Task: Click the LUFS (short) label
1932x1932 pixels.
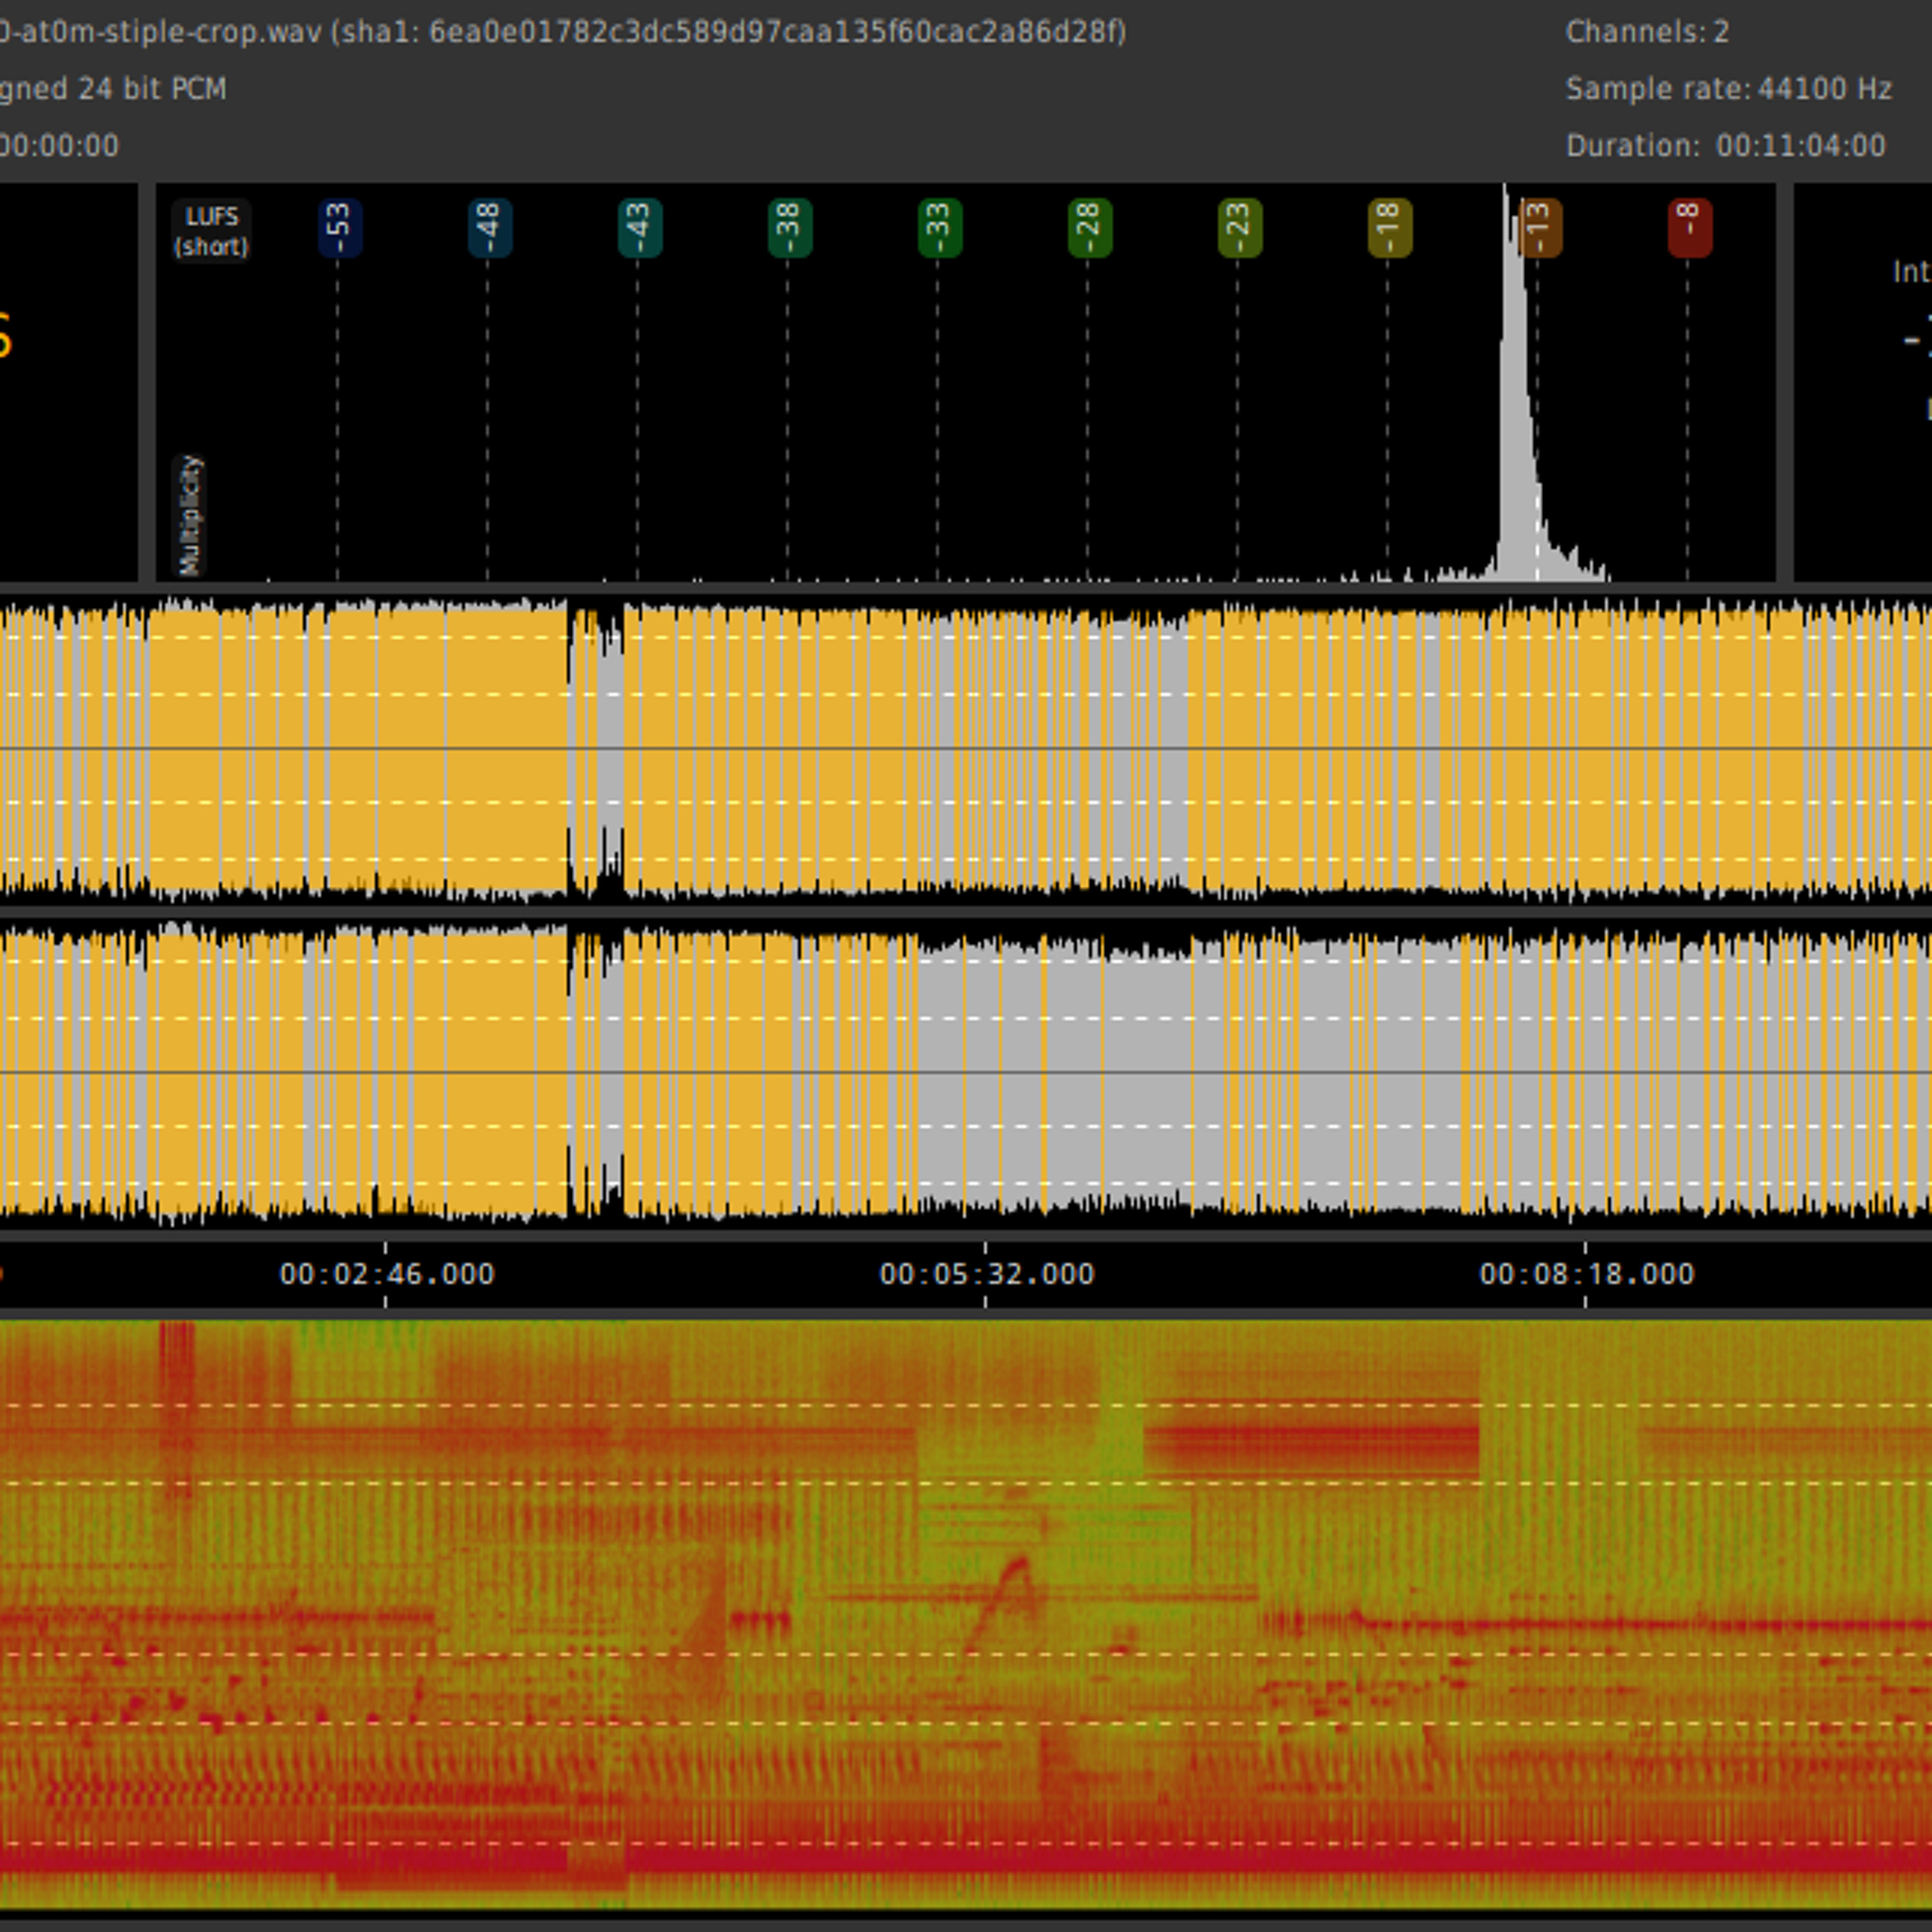Action: pyautogui.click(x=211, y=231)
